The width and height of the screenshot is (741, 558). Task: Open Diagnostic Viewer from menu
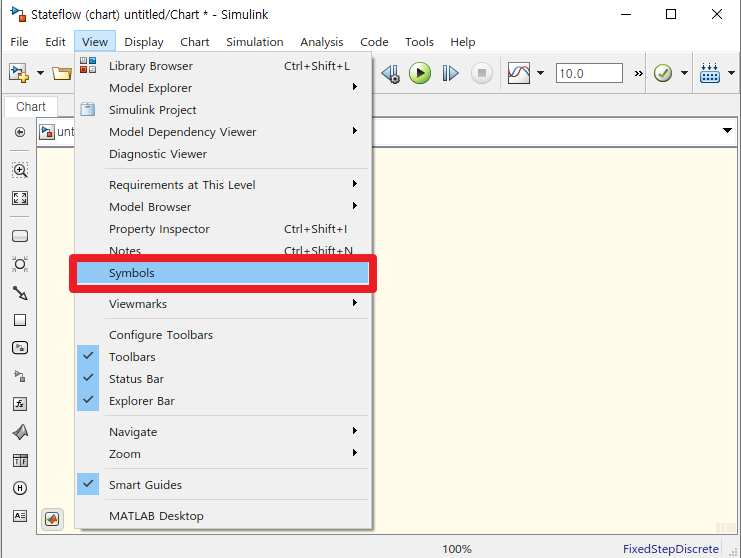click(223, 154)
